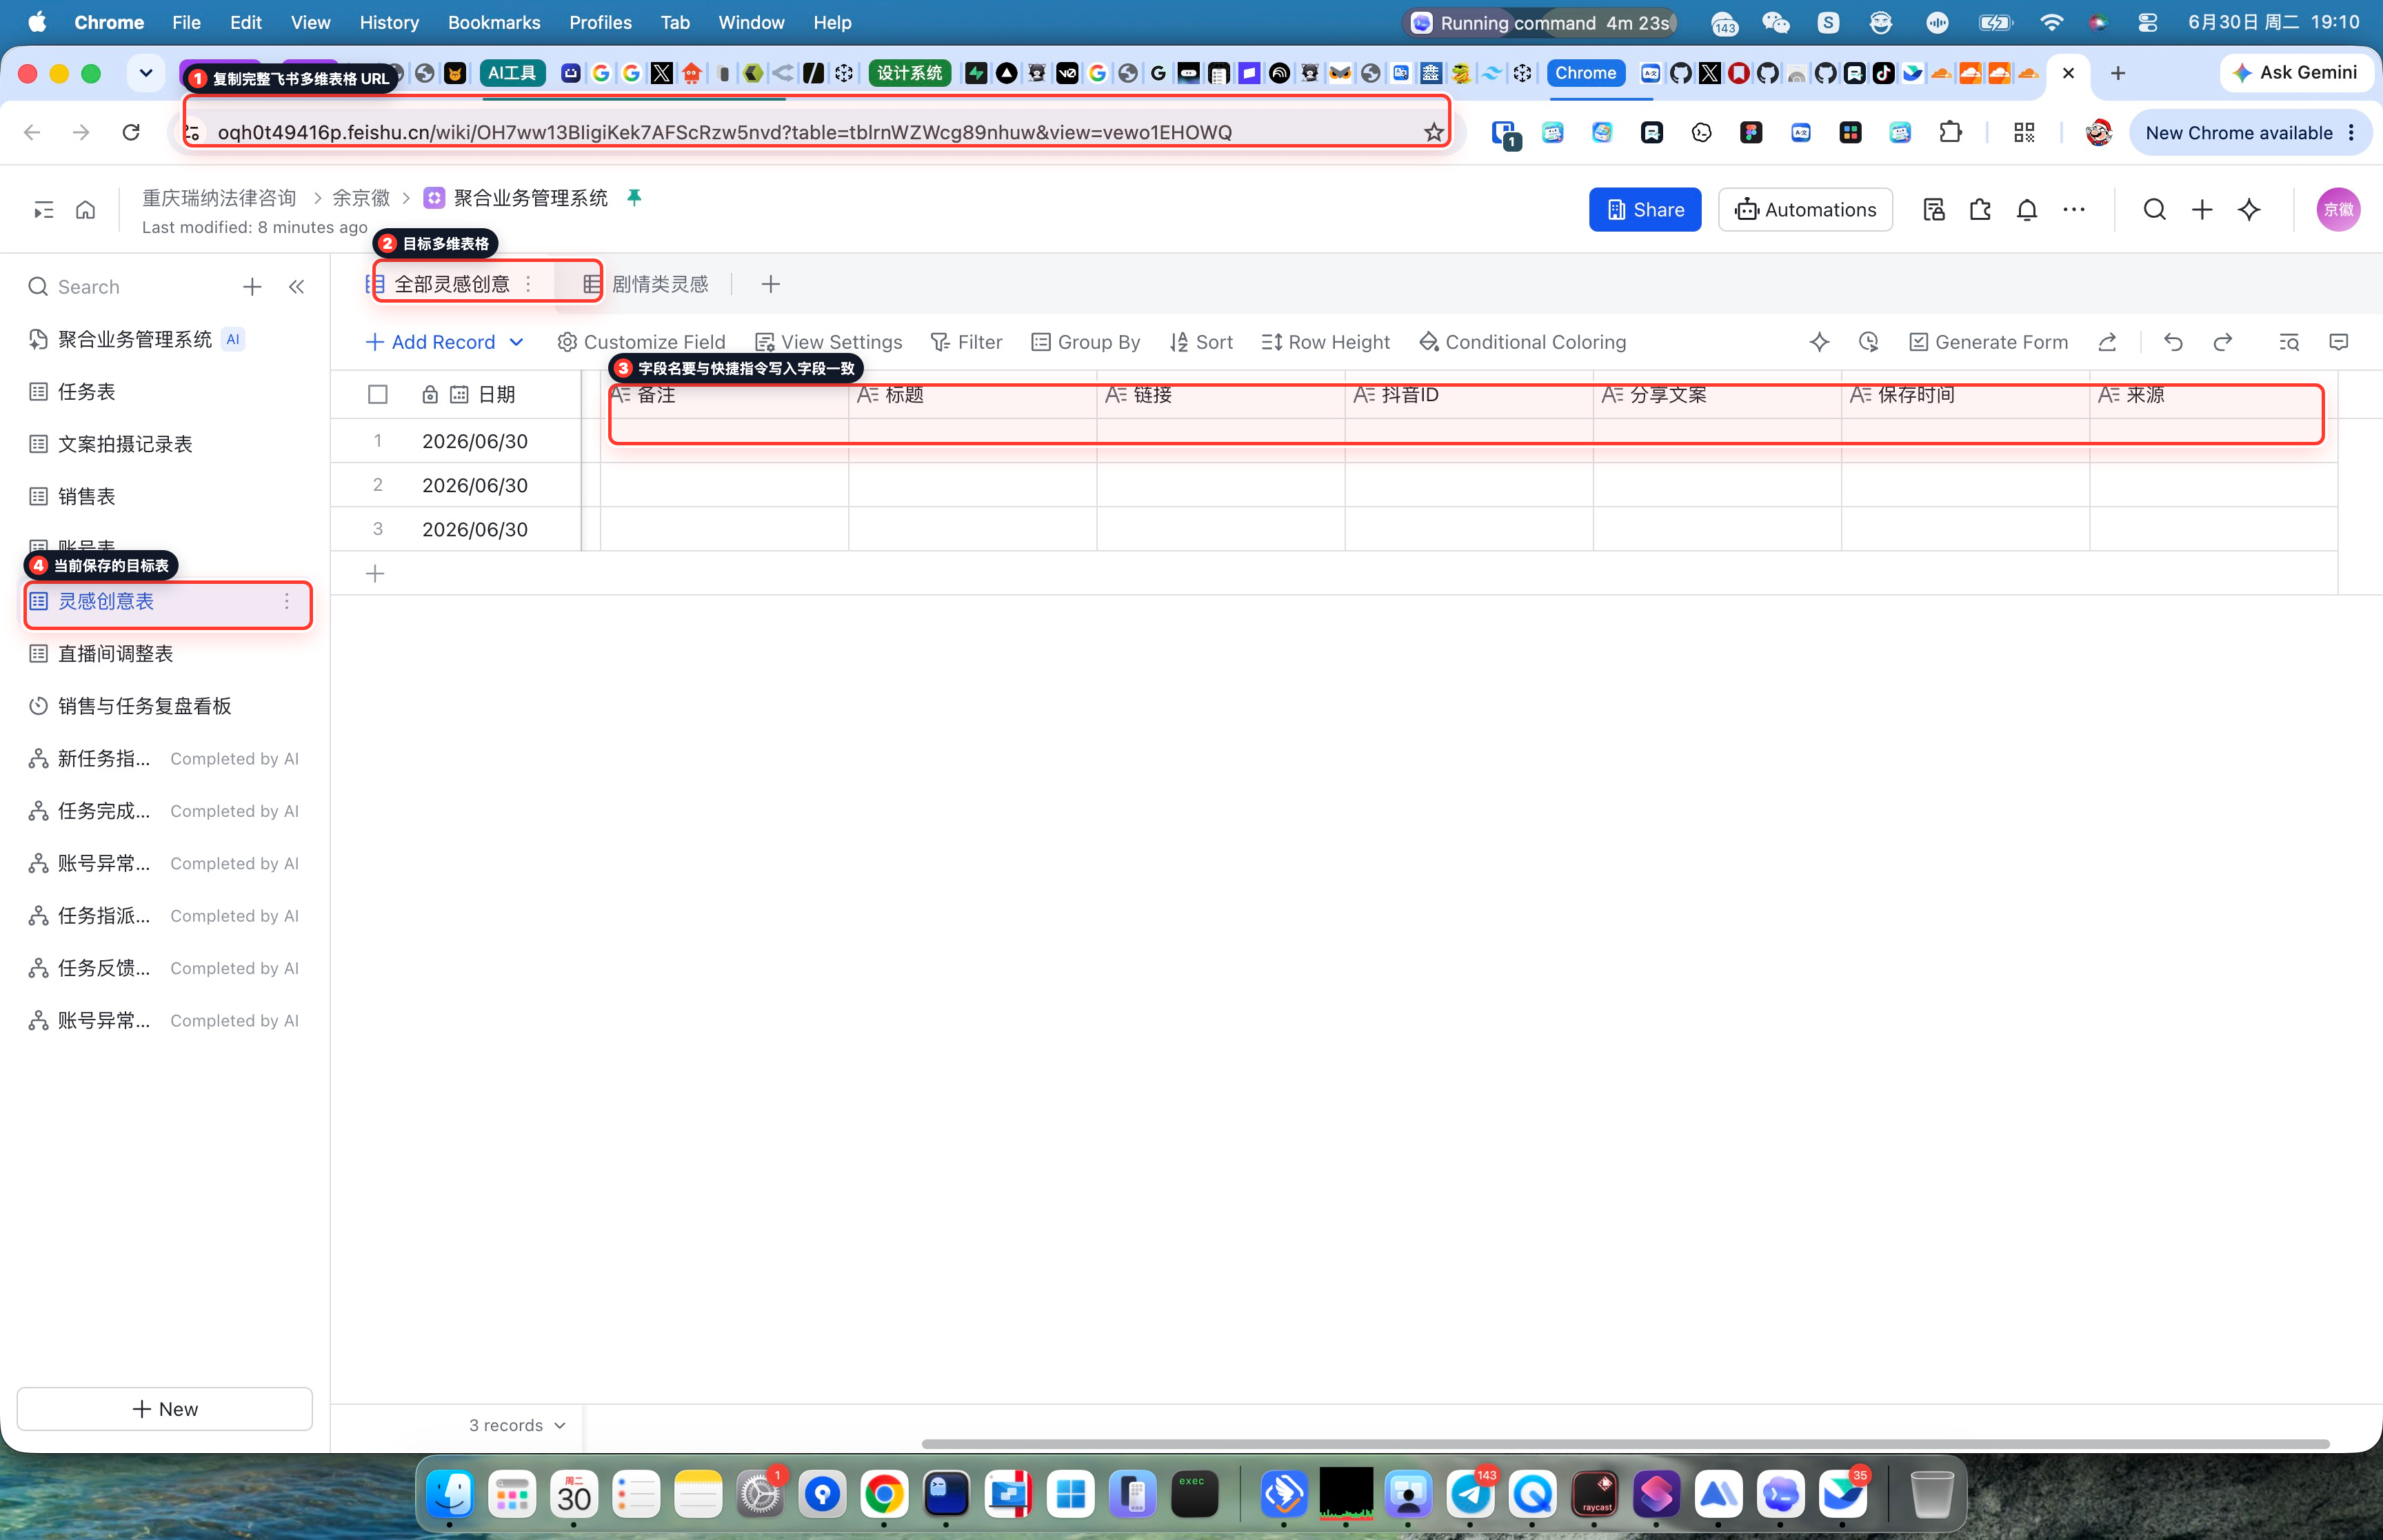Open 销售与任务复盘看板 dashboard
Screen dimensions: 2383x1540
(x=165, y=706)
